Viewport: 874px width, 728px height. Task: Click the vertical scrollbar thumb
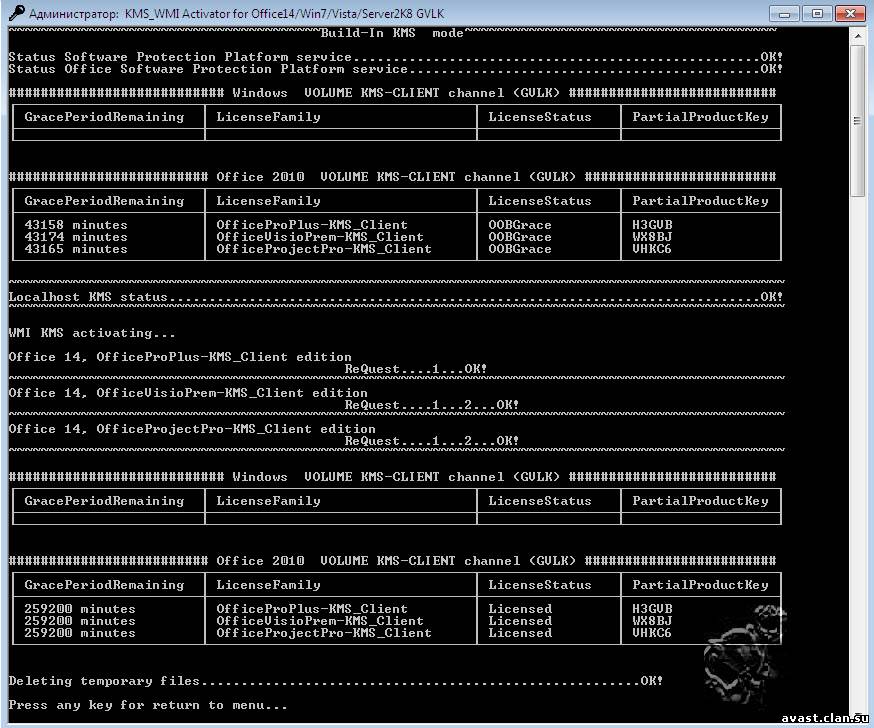tap(857, 120)
